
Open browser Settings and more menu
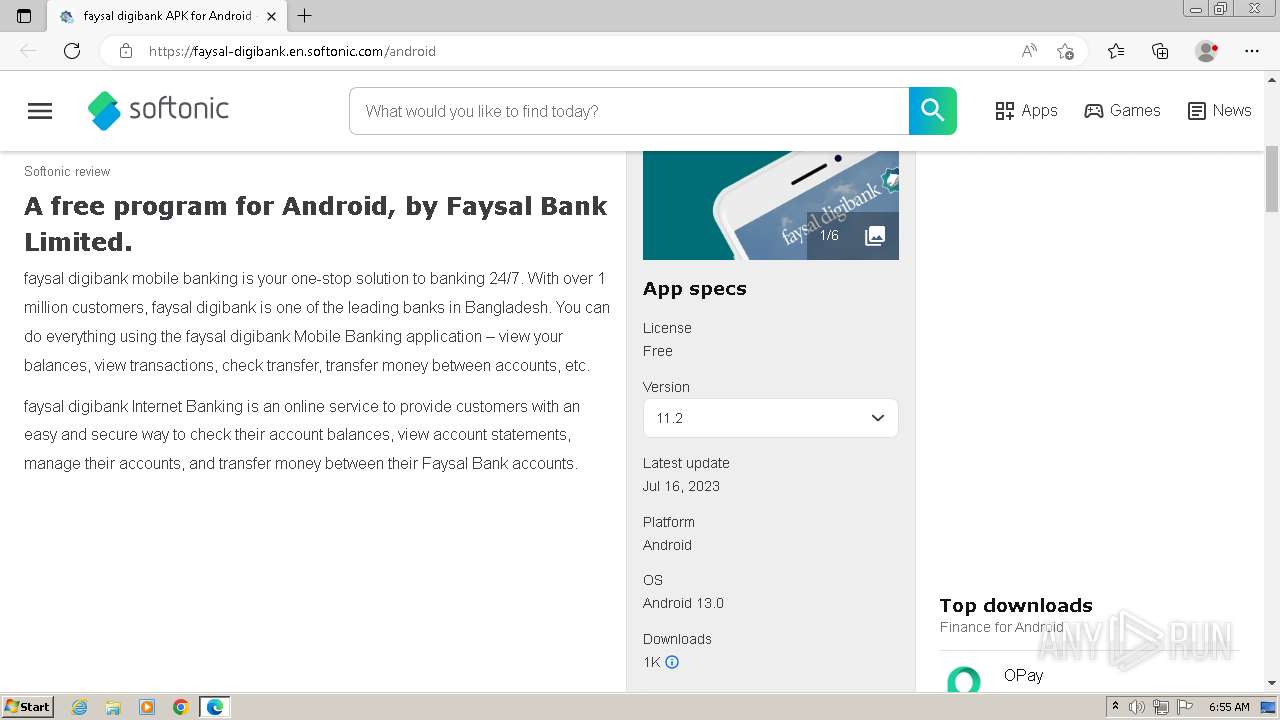1252,51
